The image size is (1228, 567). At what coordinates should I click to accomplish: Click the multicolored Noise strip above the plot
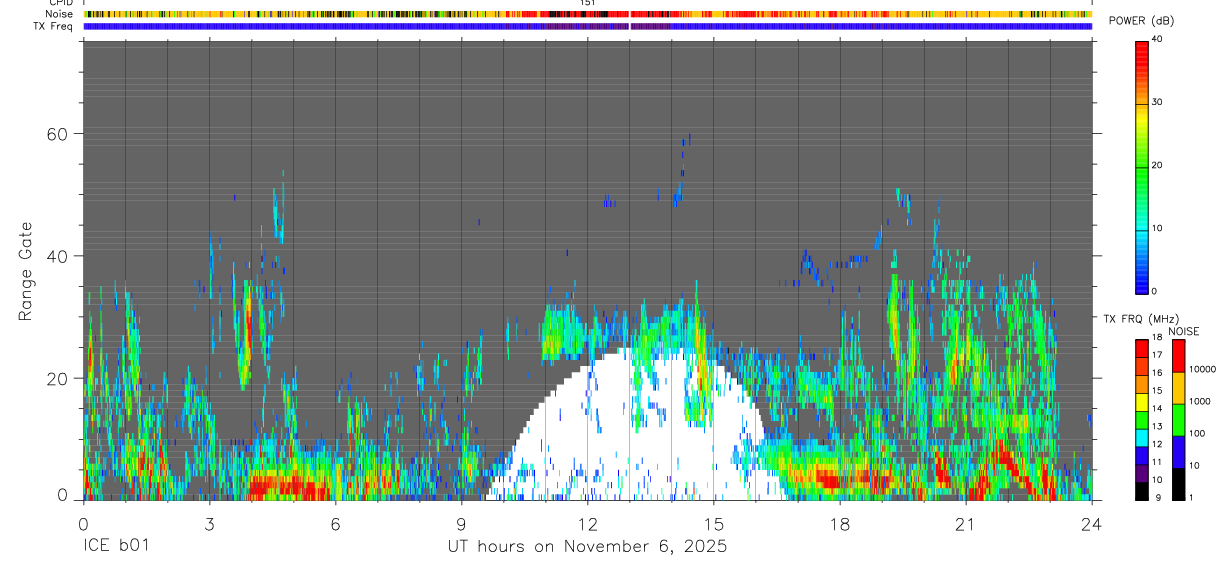point(588,14)
